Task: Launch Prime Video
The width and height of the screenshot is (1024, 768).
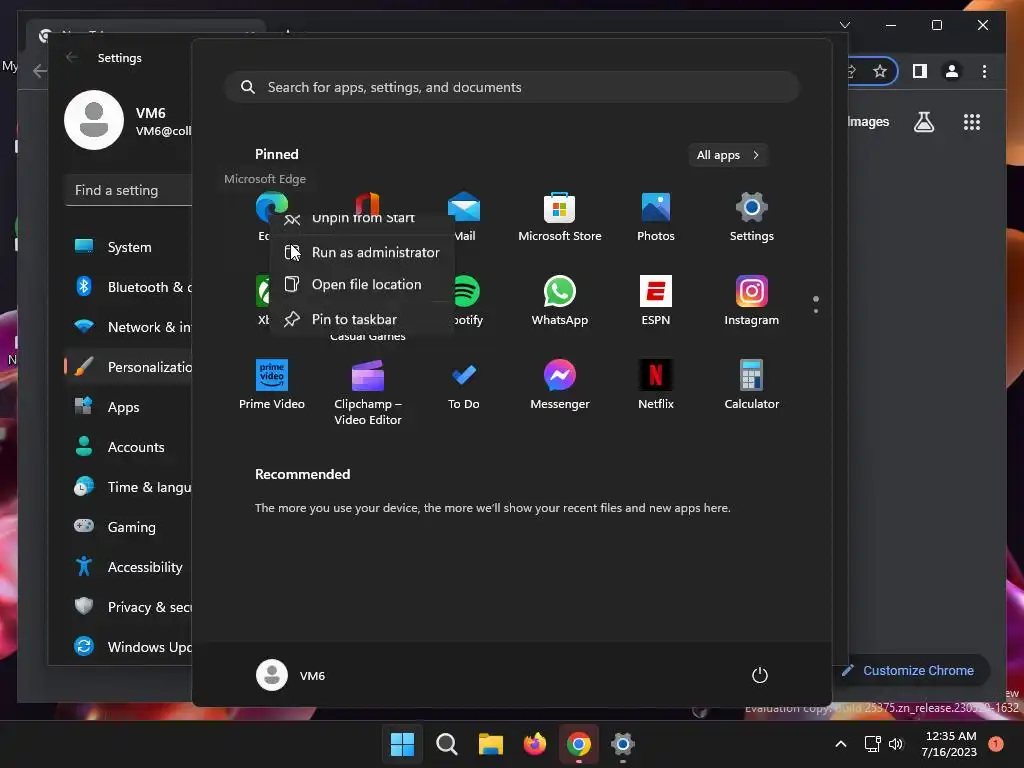Action: (x=272, y=385)
